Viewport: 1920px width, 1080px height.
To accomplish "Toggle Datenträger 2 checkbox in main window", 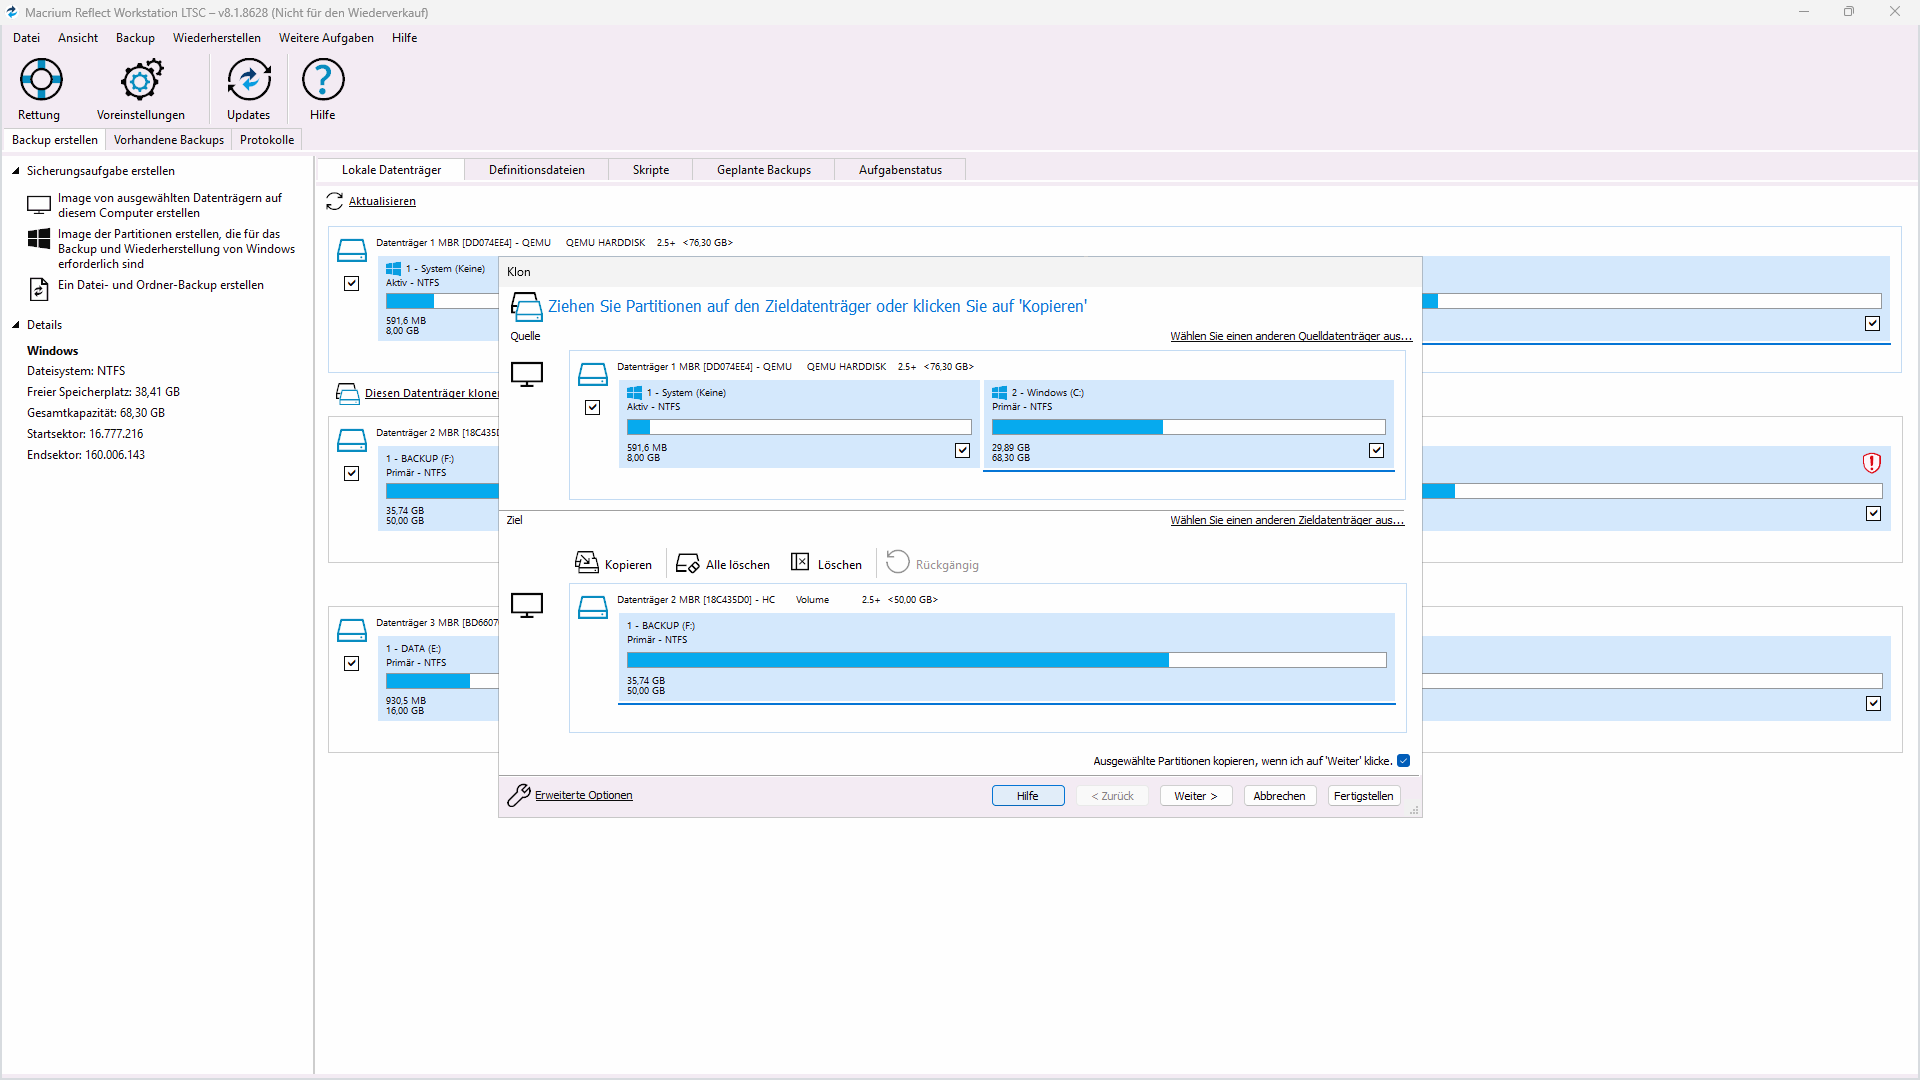I will pyautogui.click(x=352, y=474).
